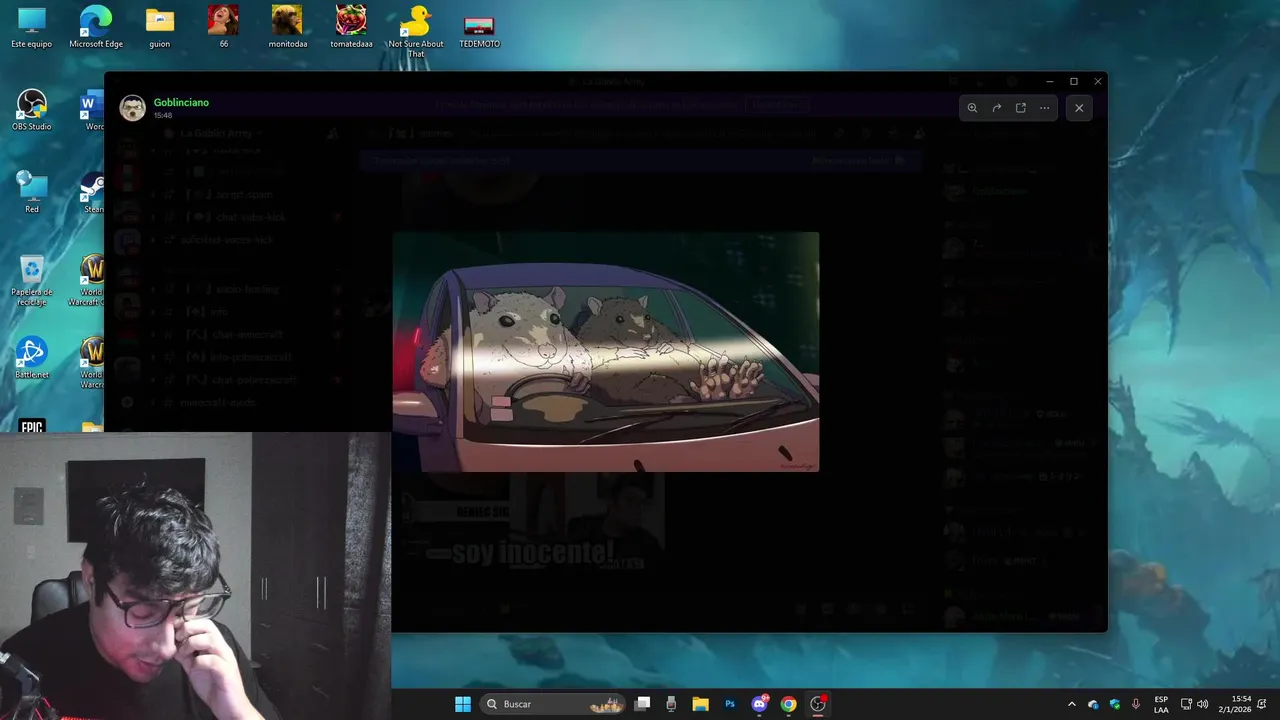Click the microphone tray indicator
The image size is (1280, 720).
point(1136,704)
